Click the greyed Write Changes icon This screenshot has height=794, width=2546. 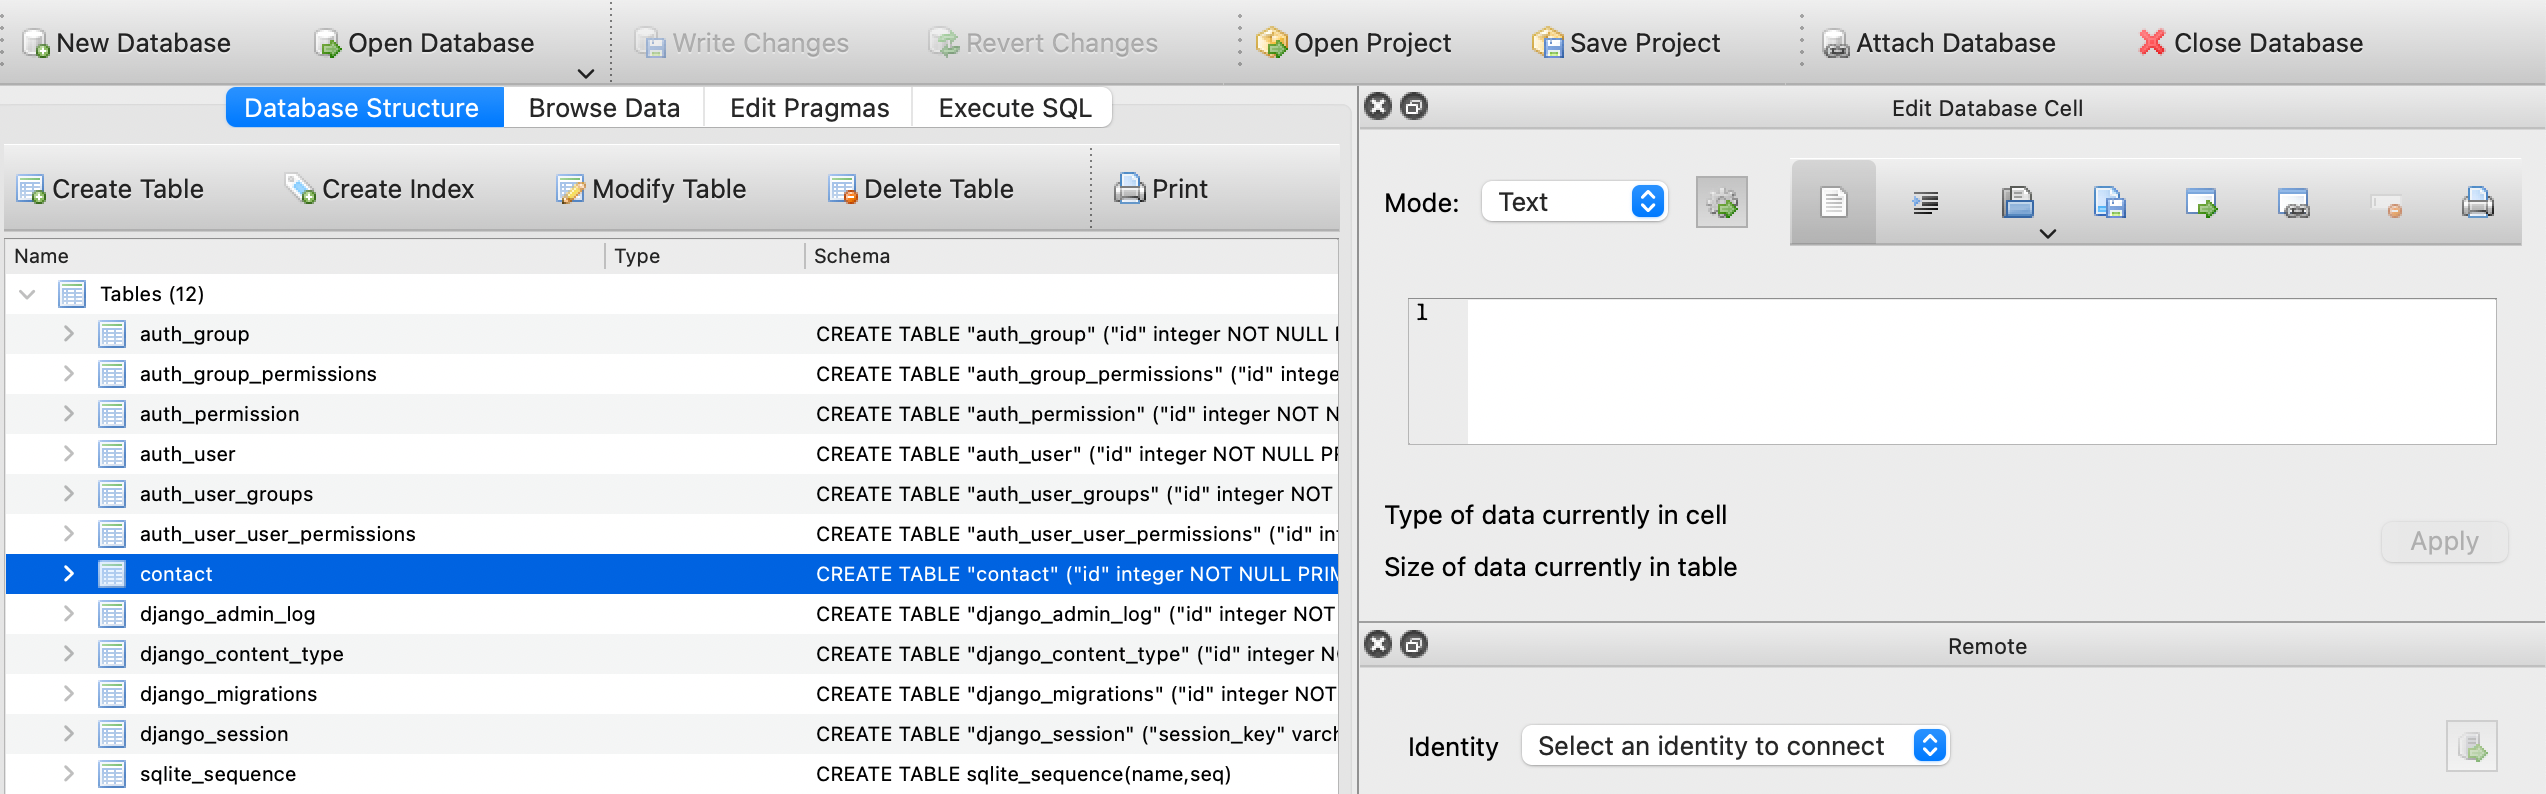pyautogui.click(x=651, y=44)
